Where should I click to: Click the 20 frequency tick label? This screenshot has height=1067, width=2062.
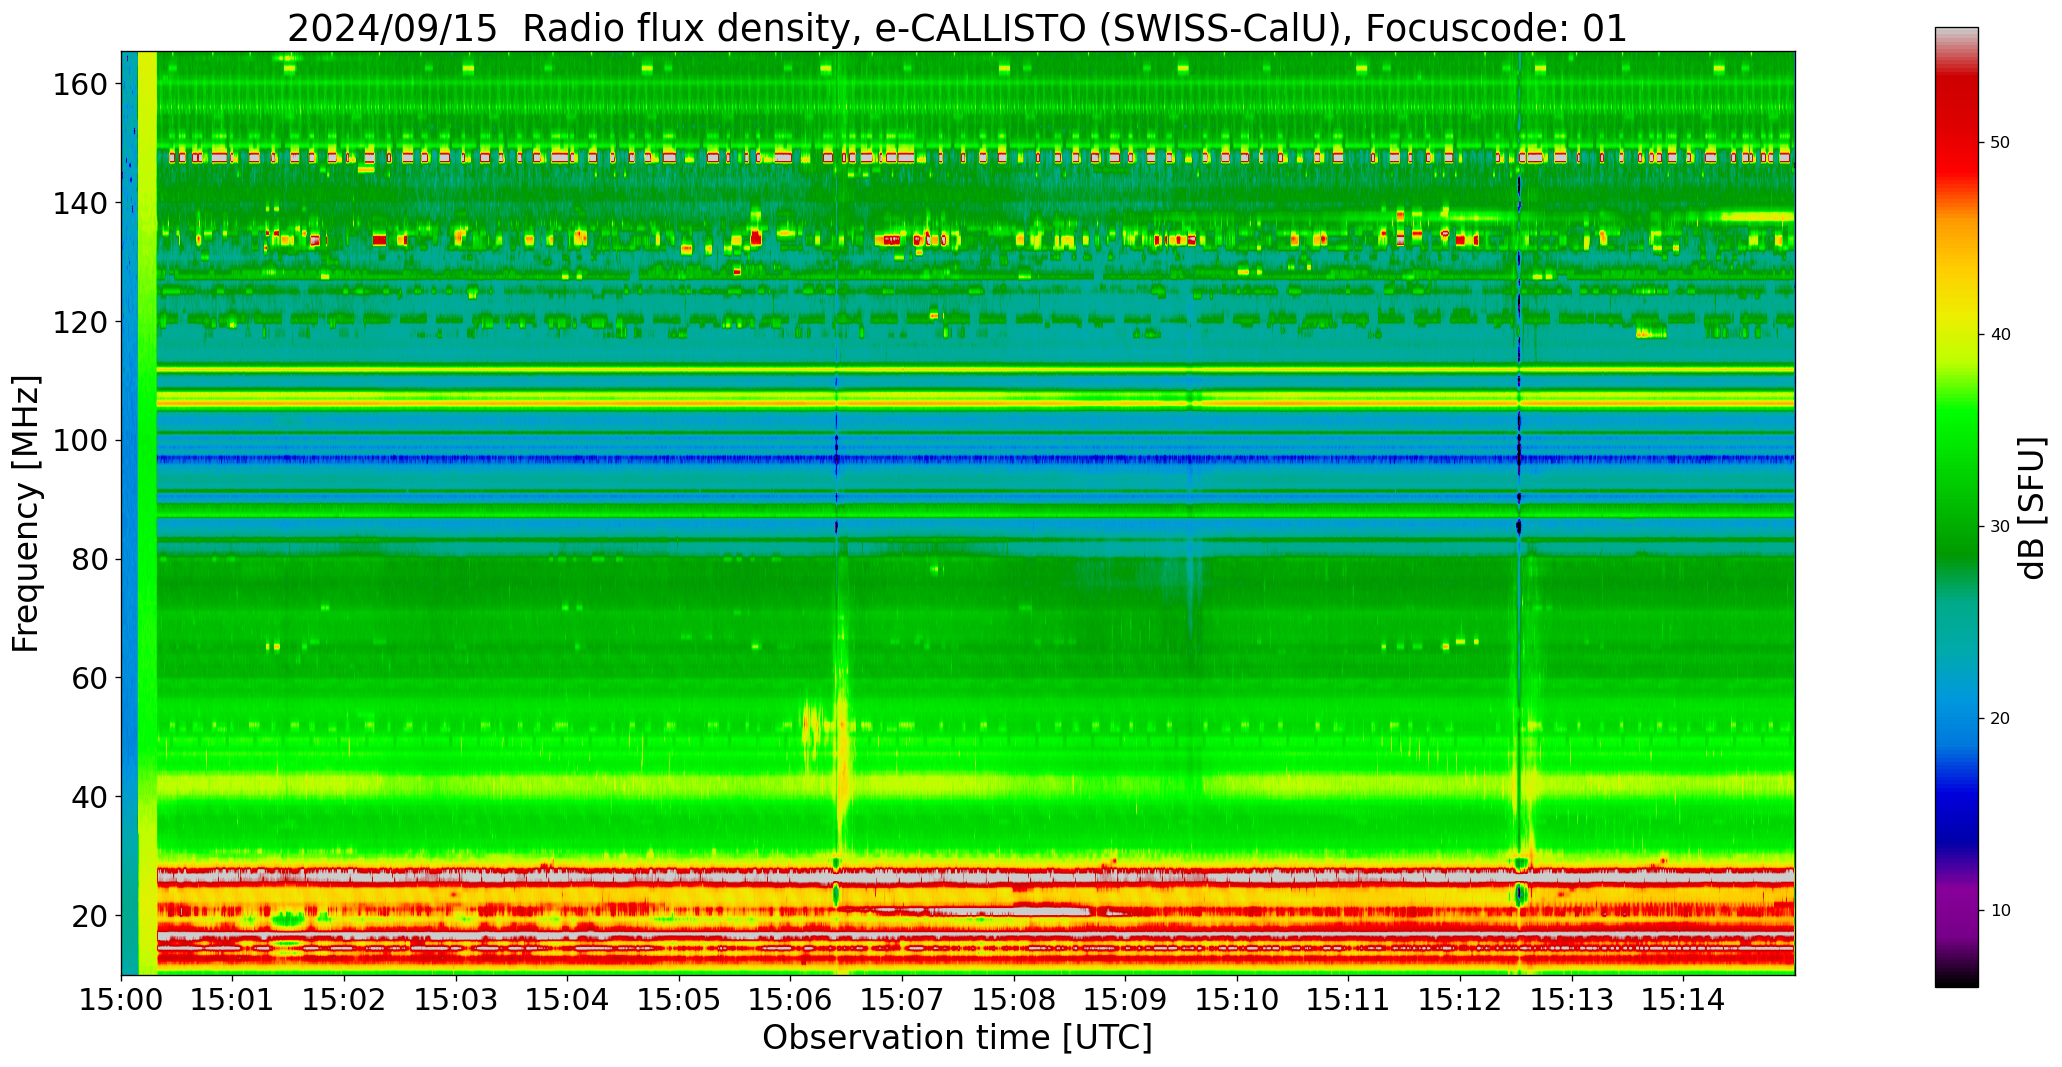(x=89, y=915)
